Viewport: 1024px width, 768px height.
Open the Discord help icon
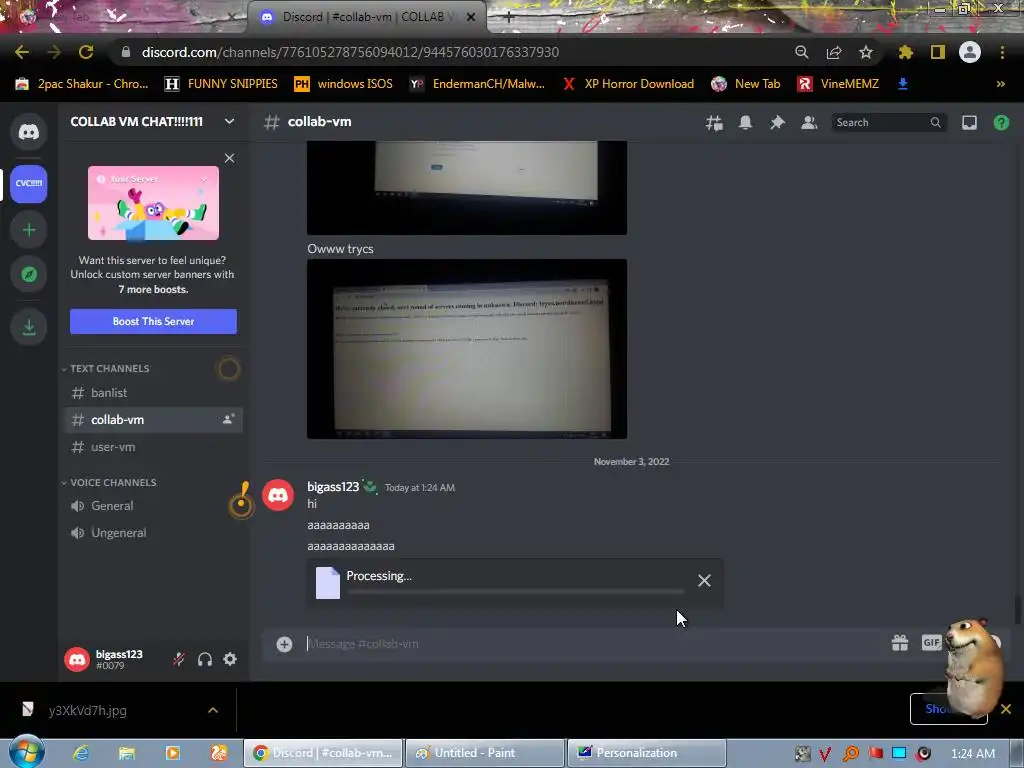point(1001,123)
